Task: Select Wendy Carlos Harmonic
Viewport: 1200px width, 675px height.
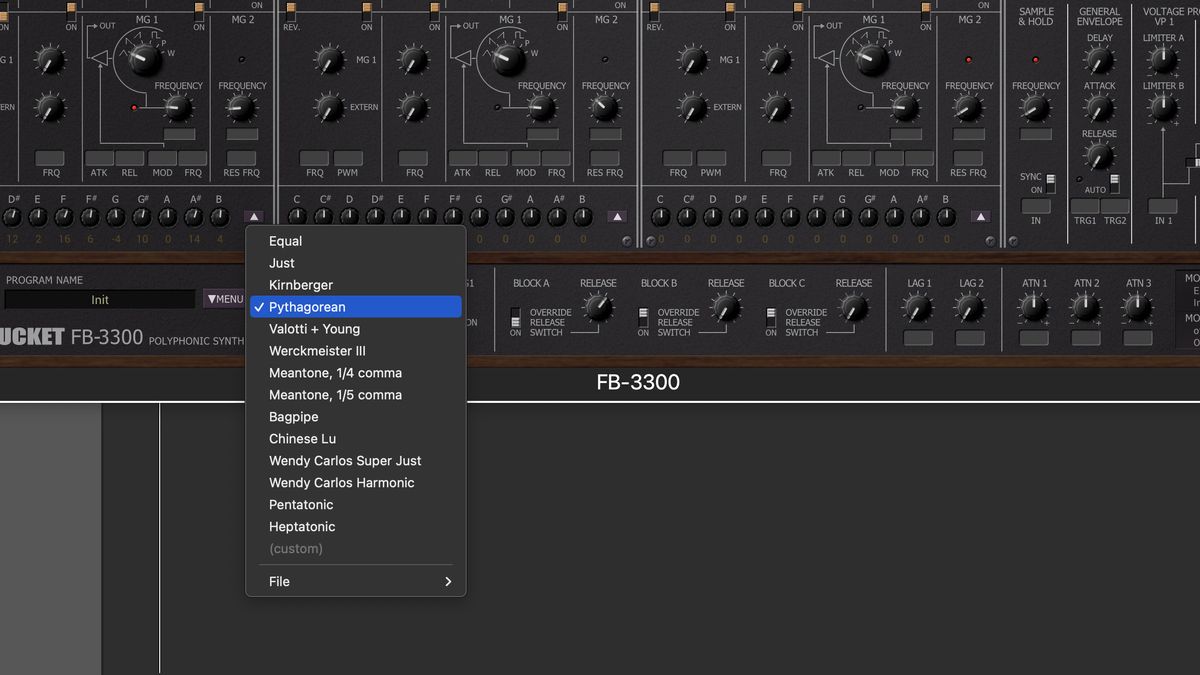Action: pos(355,483)
